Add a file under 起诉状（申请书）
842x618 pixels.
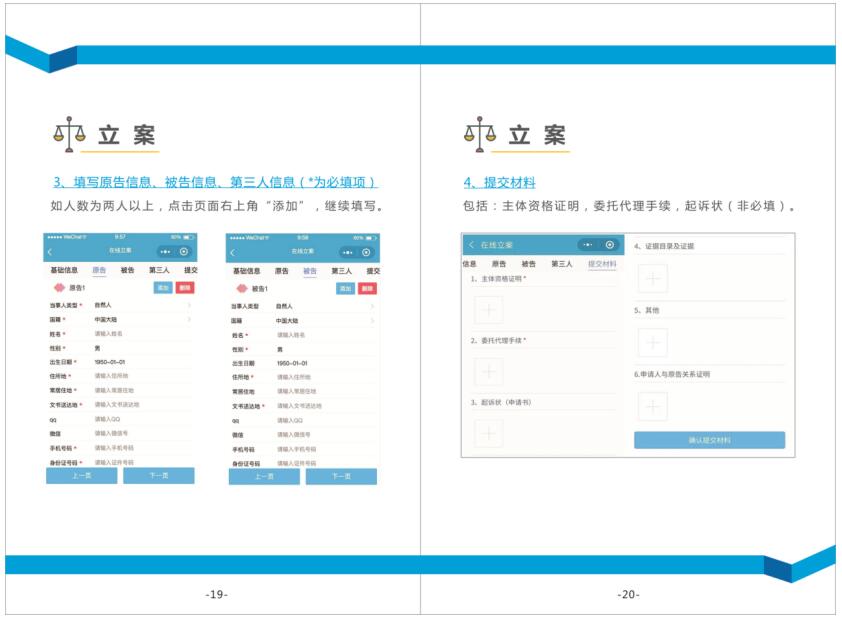coord(488,433)
